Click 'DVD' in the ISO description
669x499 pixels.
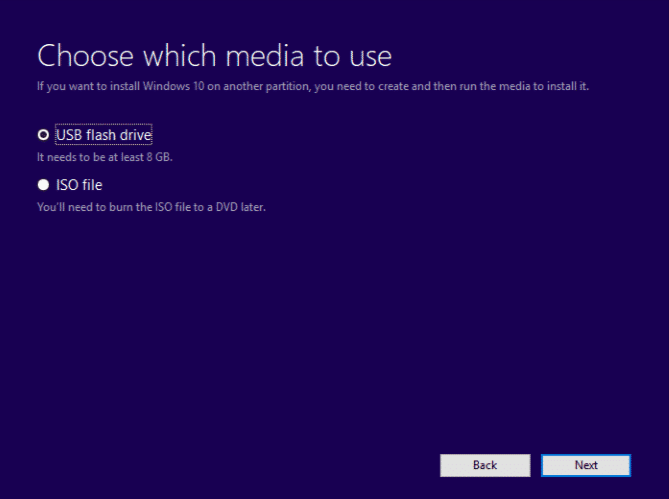tap(227, 207)
